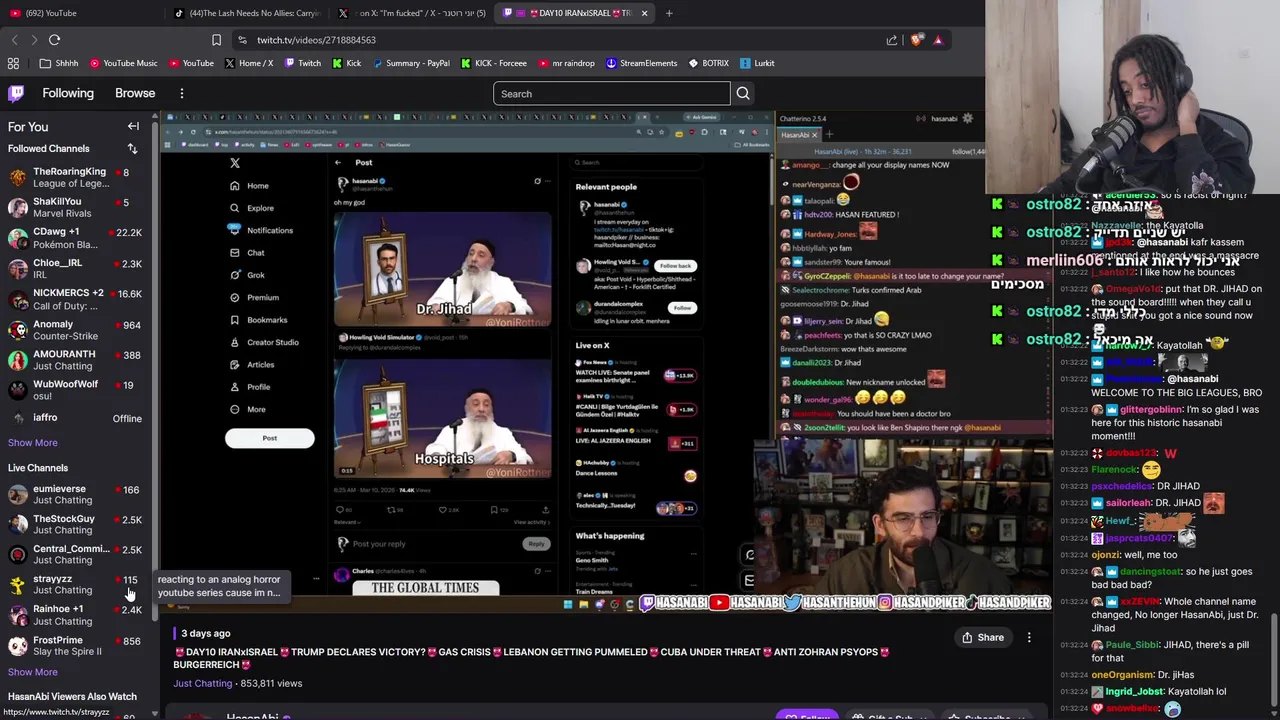Open the Twitch bookmark
1280x720 pixels.
[302, 63]
